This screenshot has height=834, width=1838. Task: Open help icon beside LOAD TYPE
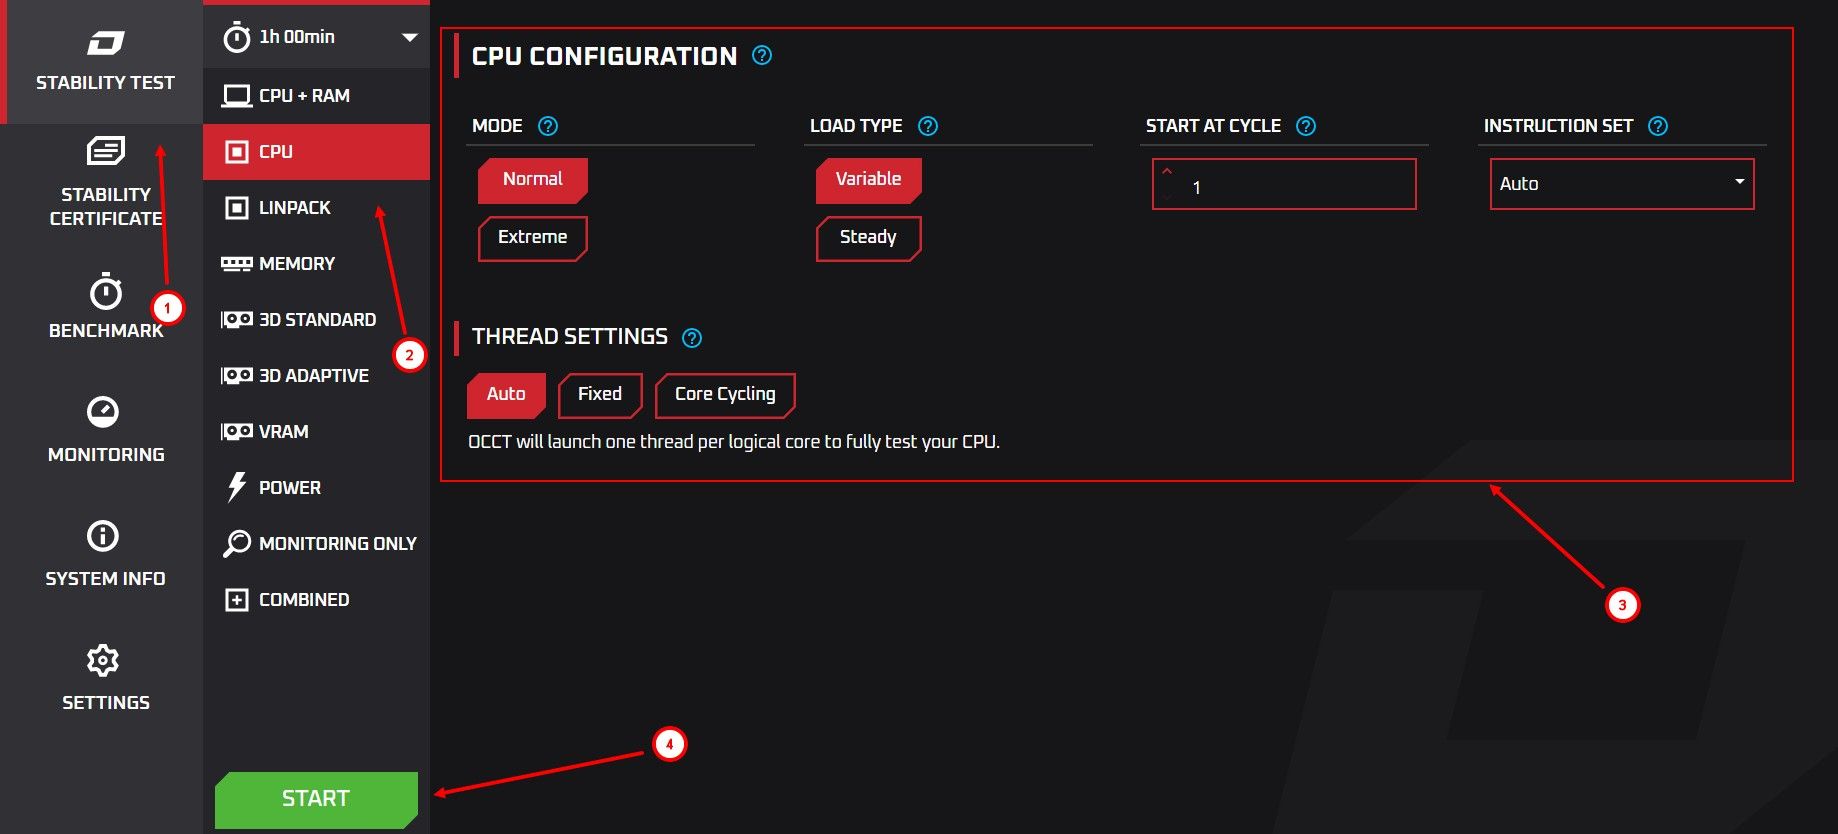[928, 126]
